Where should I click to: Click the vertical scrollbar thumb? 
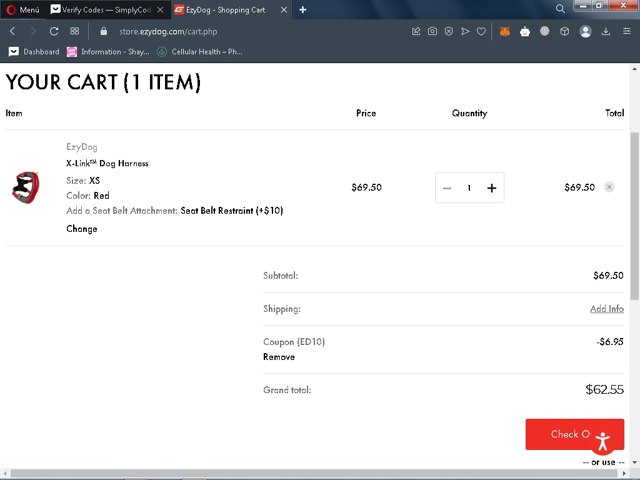click(x=635, y=216)
